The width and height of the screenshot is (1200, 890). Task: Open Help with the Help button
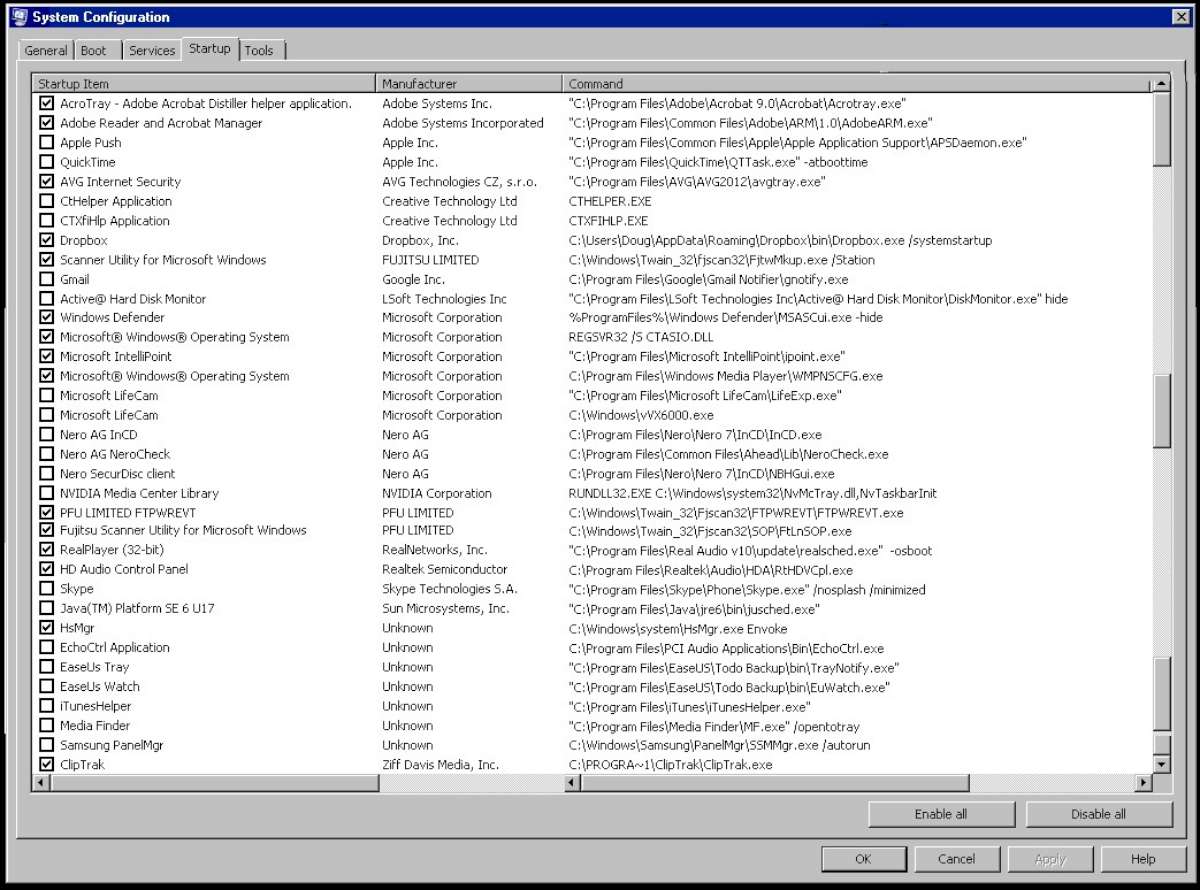[1143, 859]
